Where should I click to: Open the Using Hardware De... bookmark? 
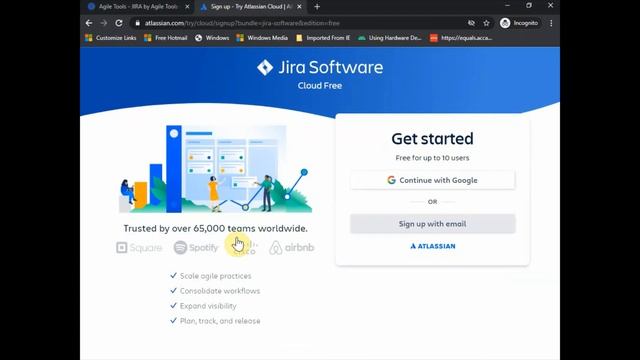(x=390, y=38)
